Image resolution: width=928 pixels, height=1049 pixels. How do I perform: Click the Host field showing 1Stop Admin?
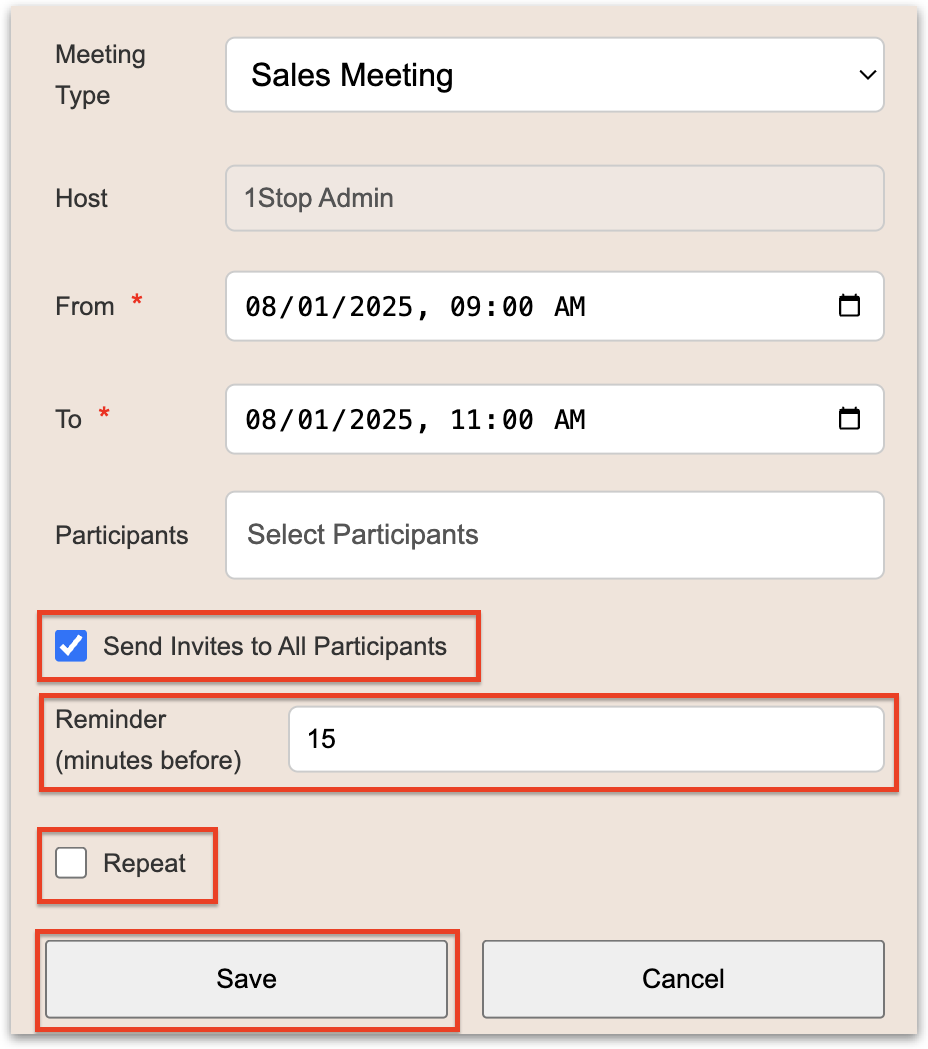(554, 198)
